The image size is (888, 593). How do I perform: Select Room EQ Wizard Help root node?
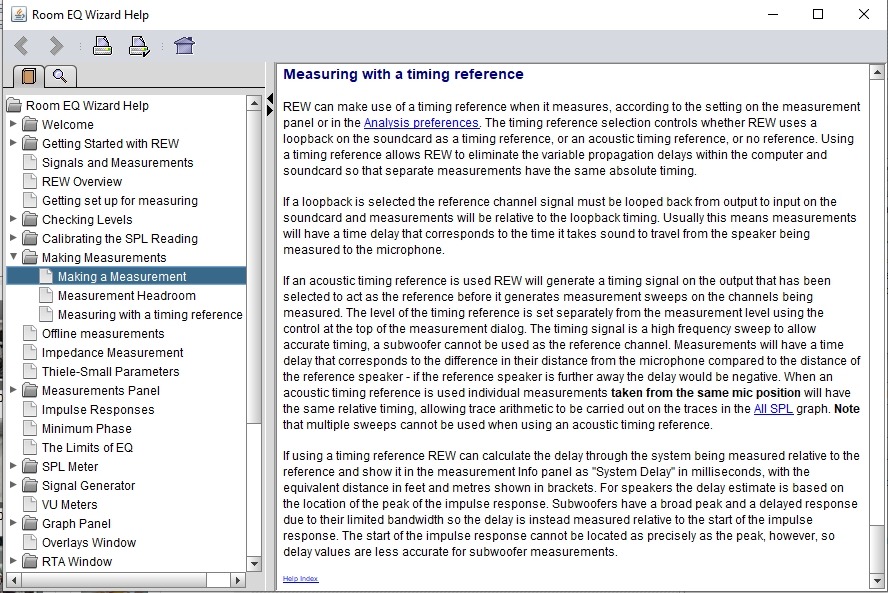[x=87, y=105]
